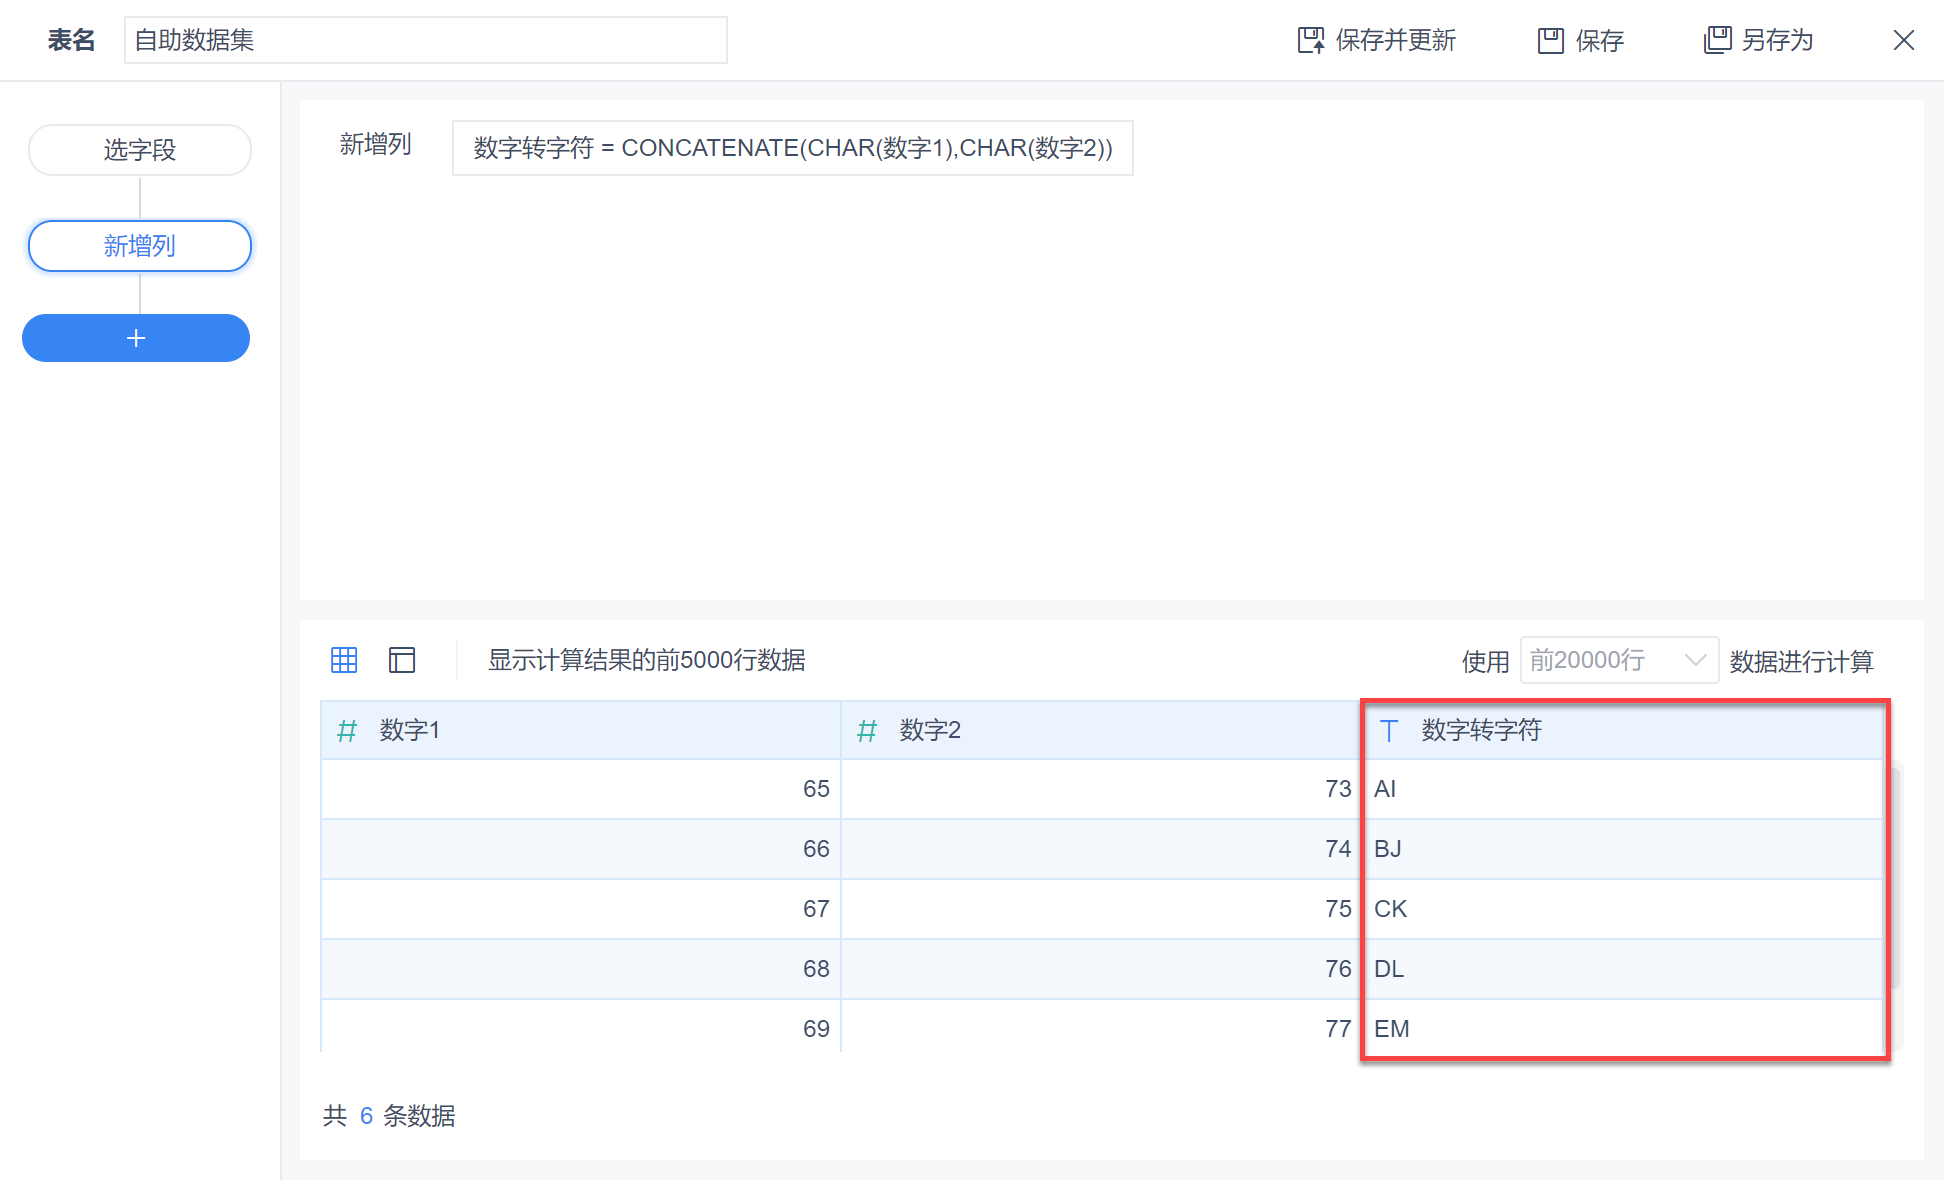Click the Save As icon
The image size is (1944, 1180).
pyautogui.click(x=1717, y=40)
